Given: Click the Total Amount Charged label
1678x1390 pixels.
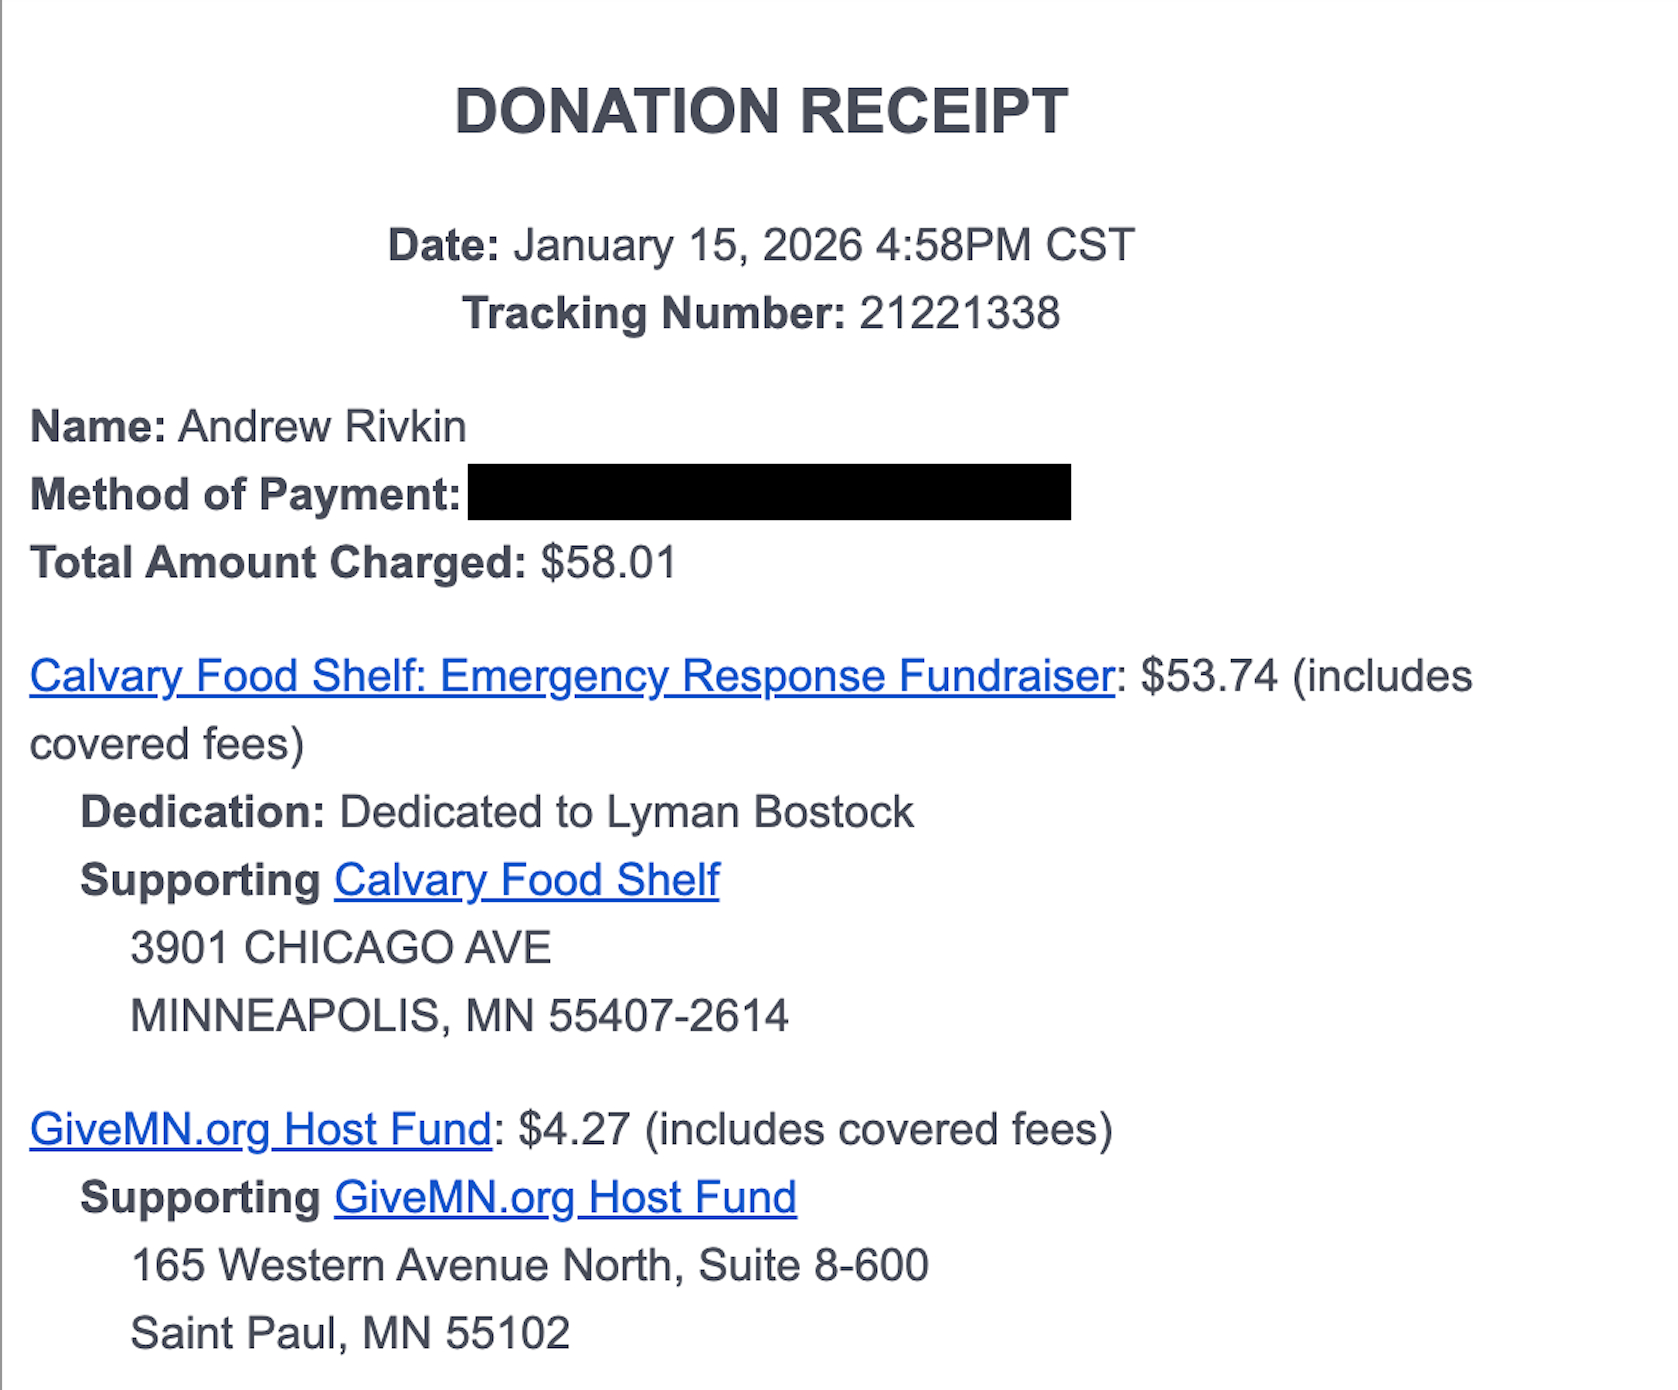Looking at the screenshot, I should point(277,563).
